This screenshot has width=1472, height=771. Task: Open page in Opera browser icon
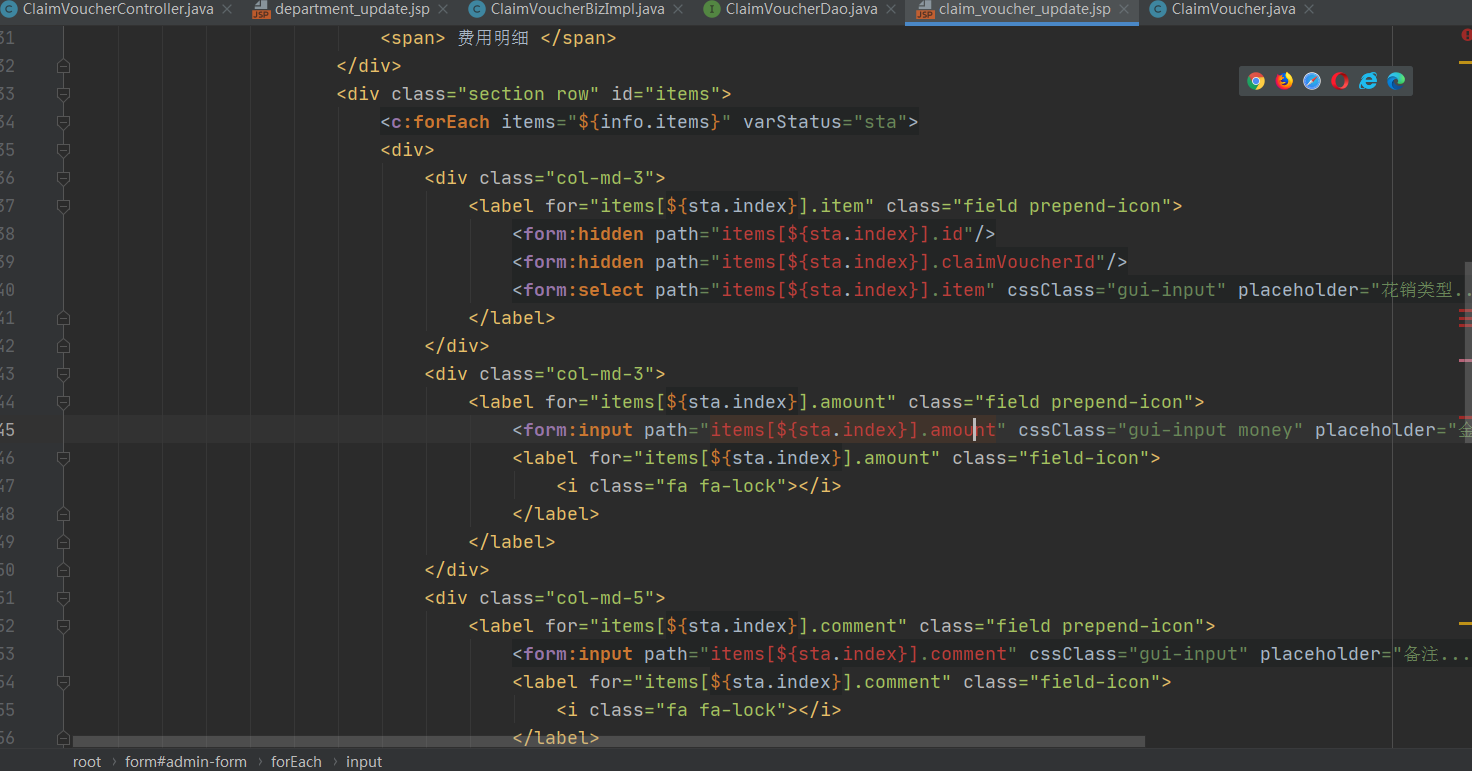tap(1340, 81)
